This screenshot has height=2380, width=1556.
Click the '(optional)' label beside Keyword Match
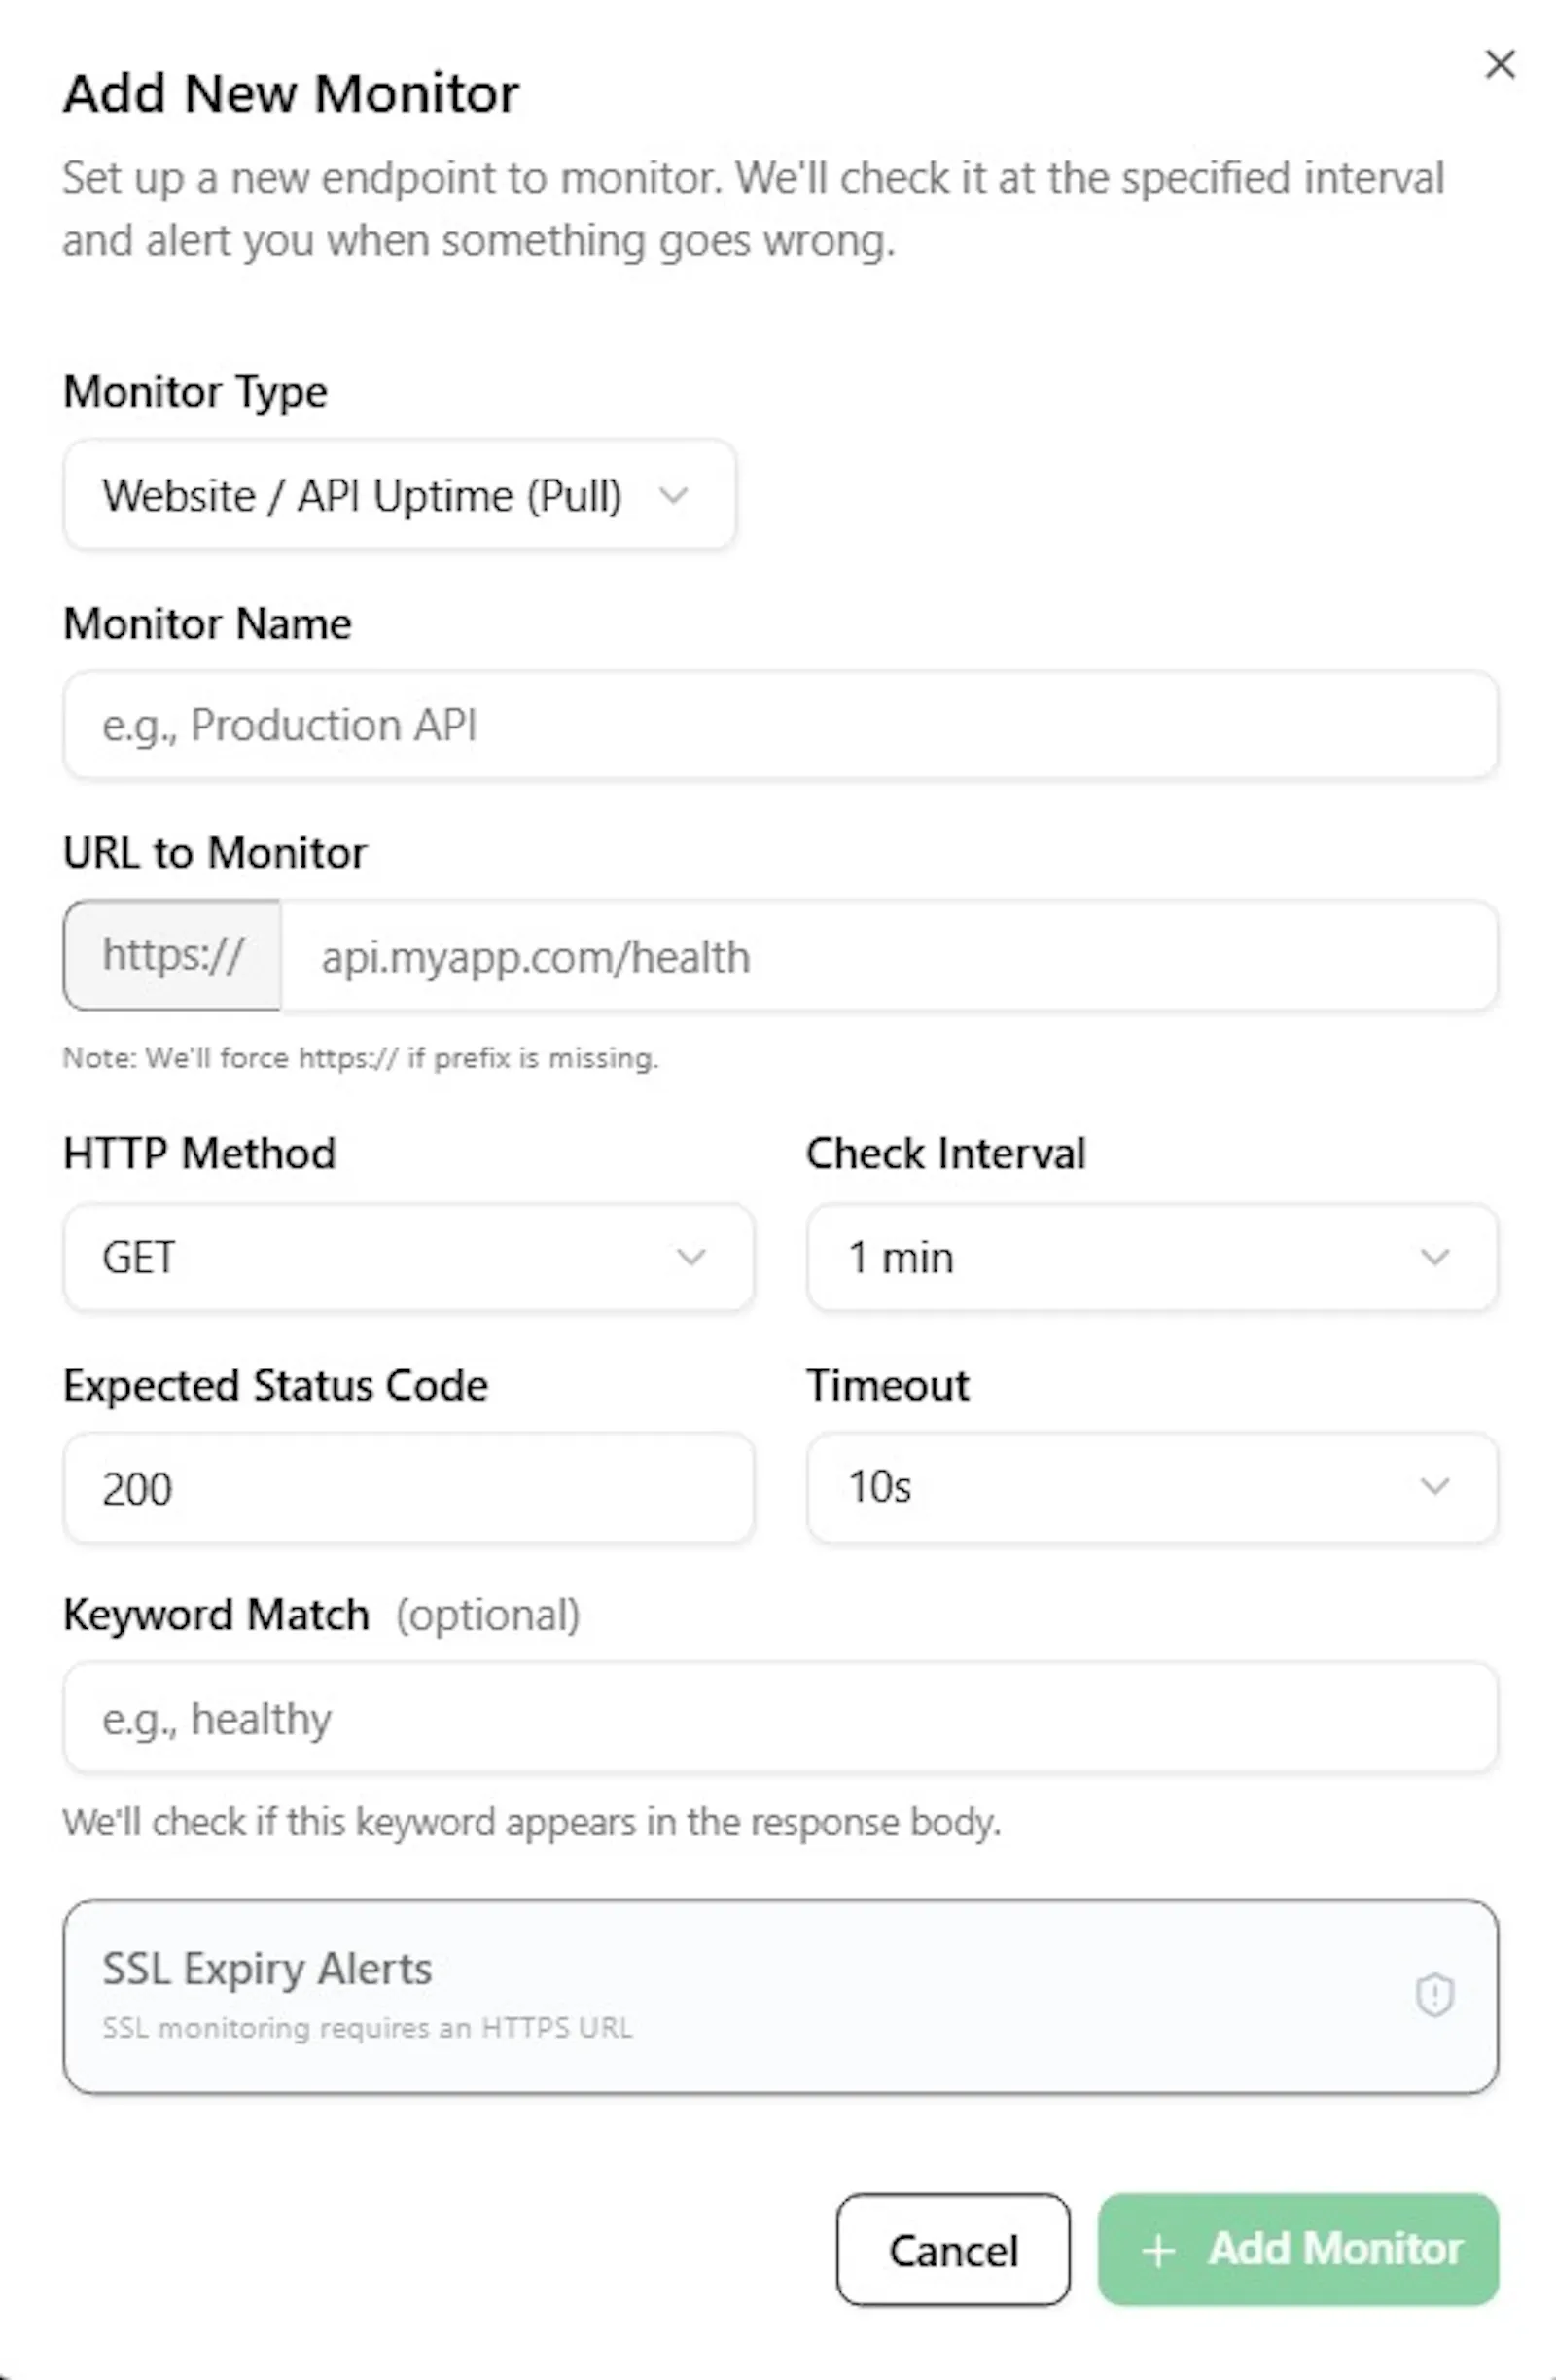(488, 1615)
